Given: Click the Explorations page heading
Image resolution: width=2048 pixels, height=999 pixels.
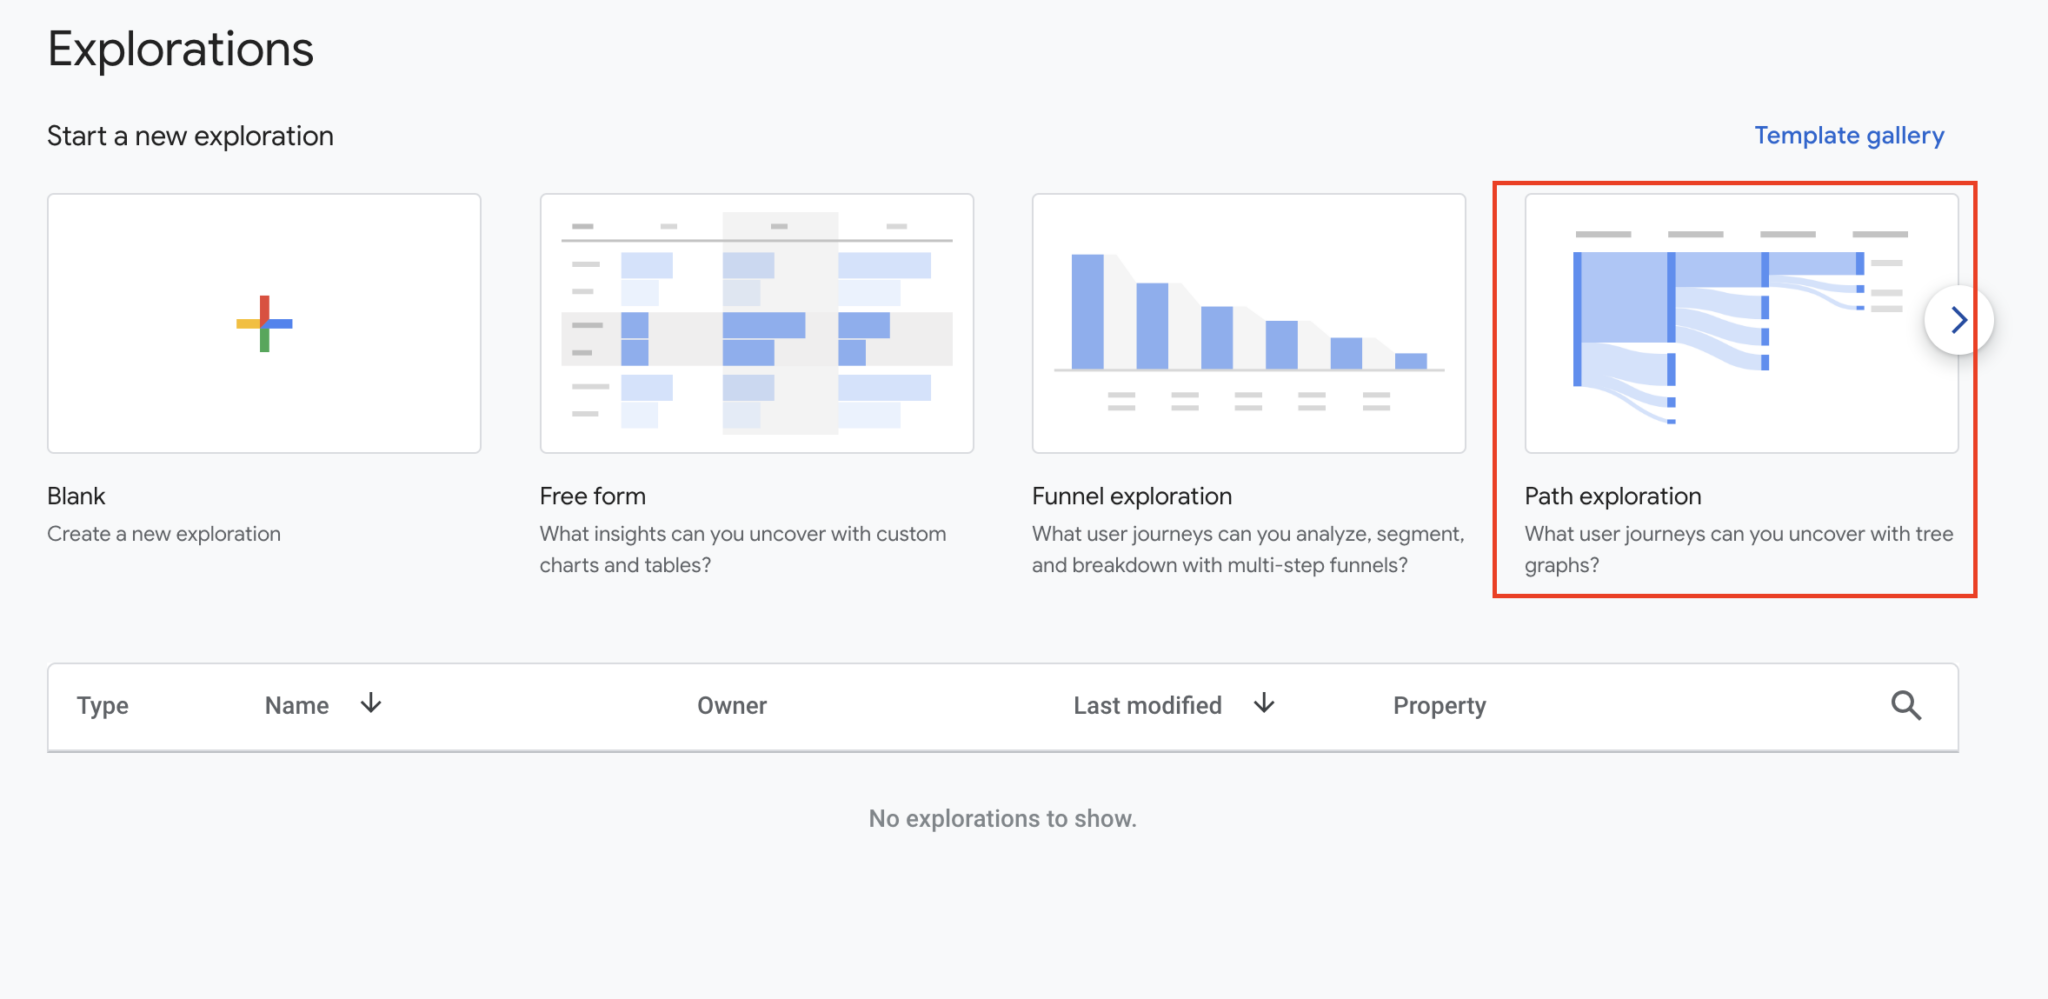Looking at the screenshot, I should coord(180,47).
